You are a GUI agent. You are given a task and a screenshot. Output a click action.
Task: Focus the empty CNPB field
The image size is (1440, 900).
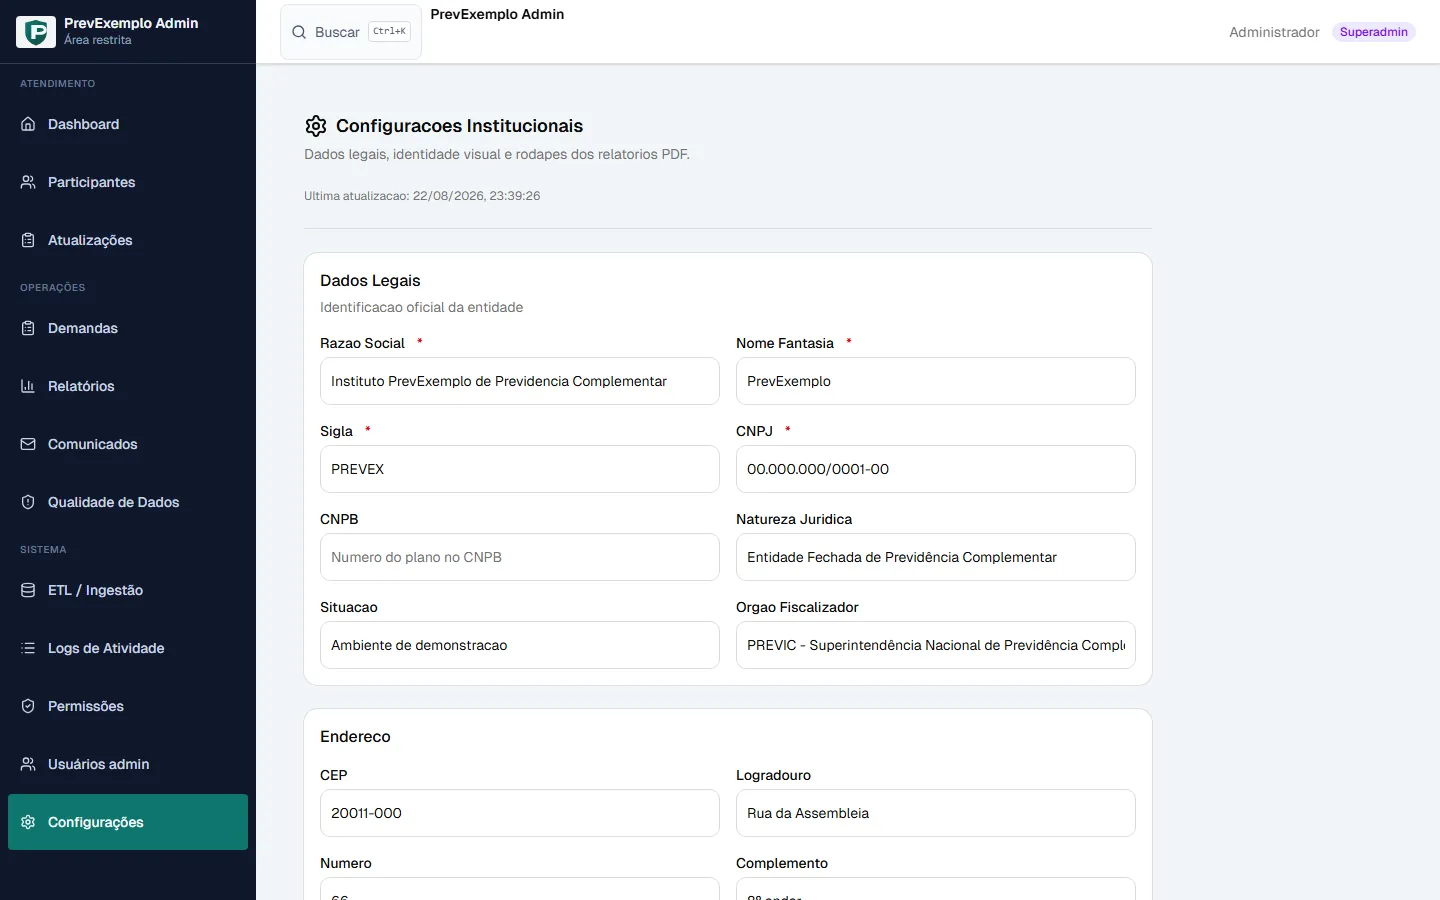(x=520, y=557)
